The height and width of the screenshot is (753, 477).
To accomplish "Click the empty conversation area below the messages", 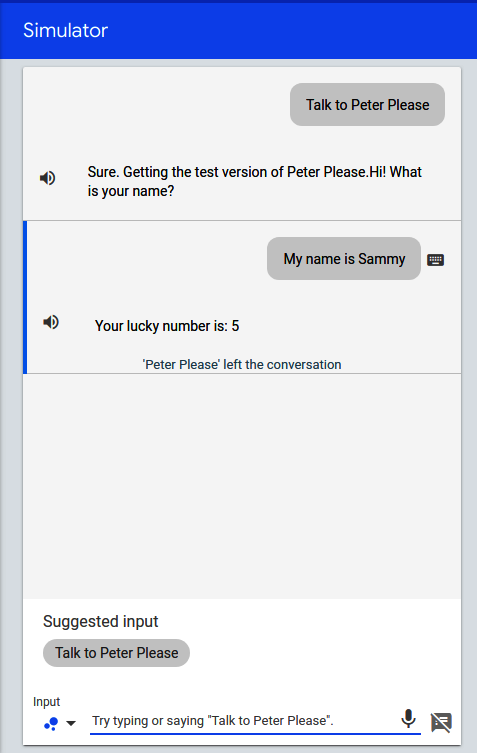I will 242,486.
